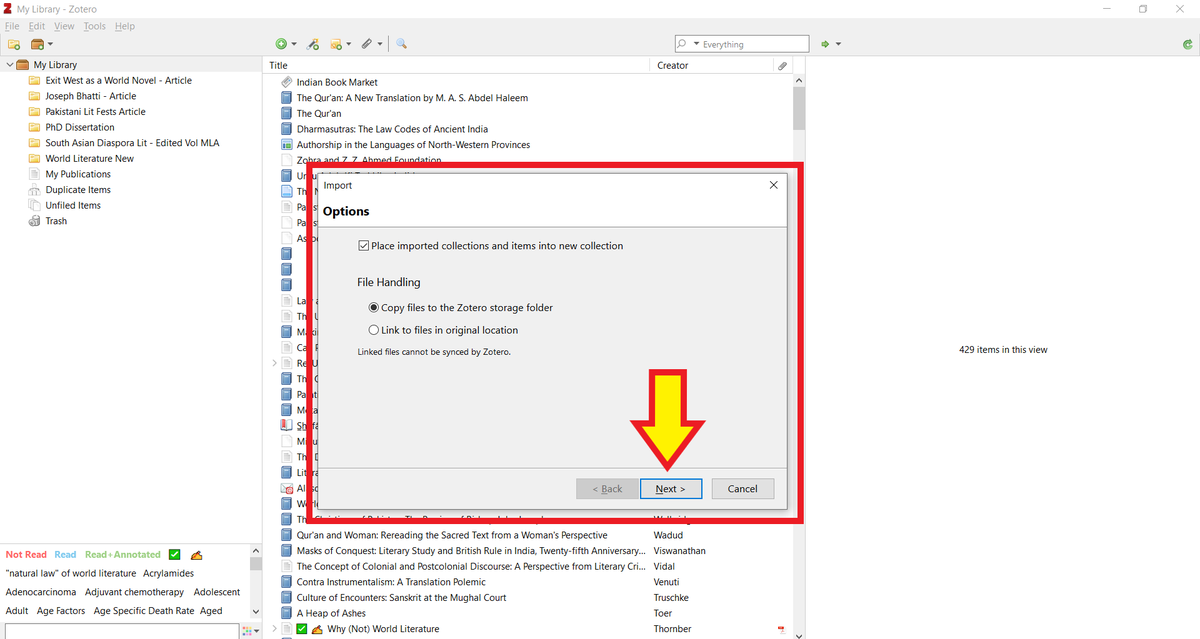Close the Import dialog with X

773,185
